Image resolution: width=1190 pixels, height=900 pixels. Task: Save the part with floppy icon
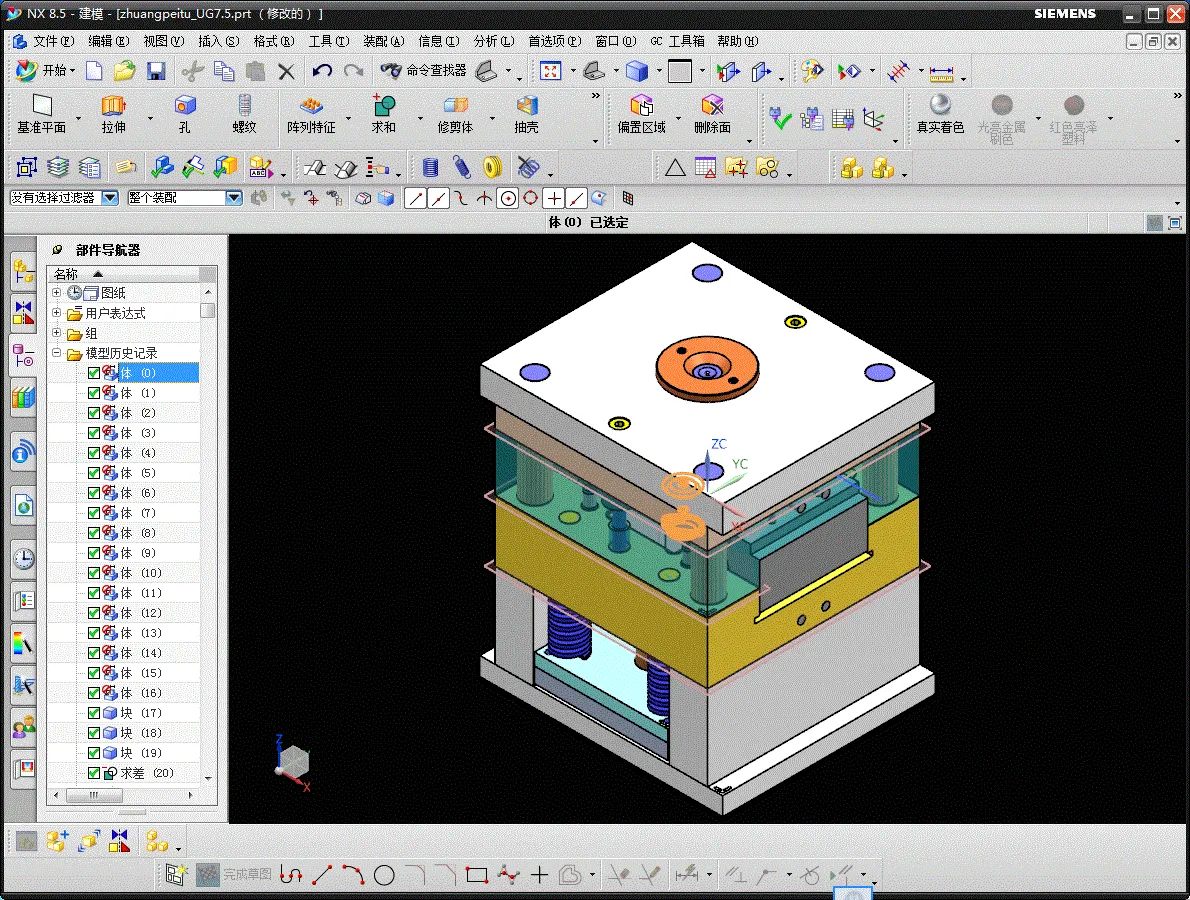[x=156, y=71]
